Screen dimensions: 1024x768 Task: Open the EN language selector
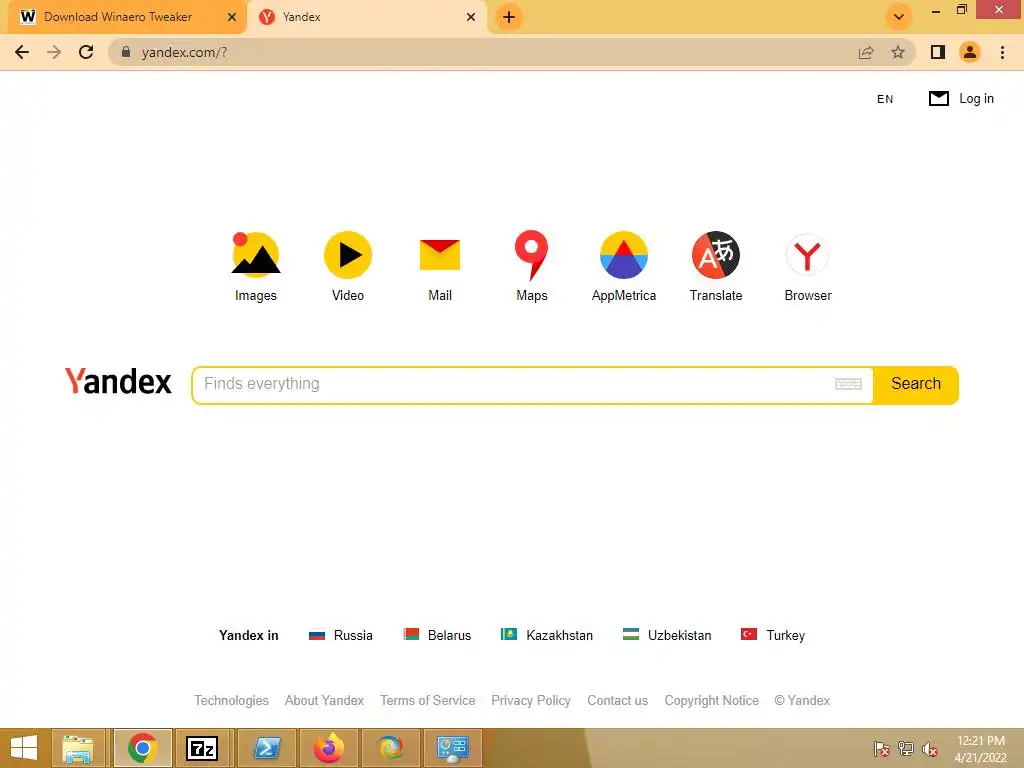coord(885,99)
